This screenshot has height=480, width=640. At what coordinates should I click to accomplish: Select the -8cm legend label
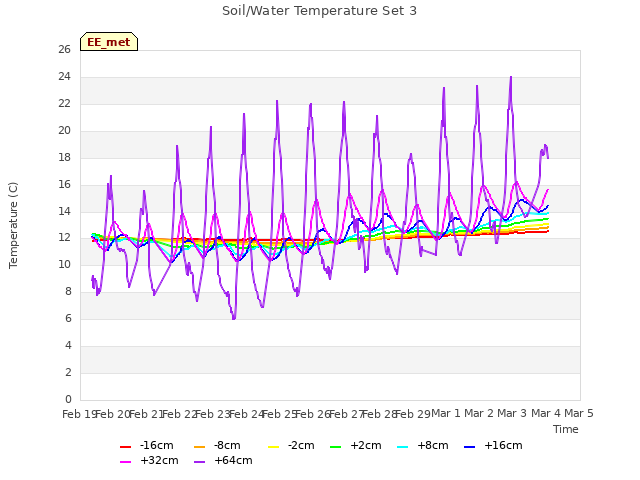coord(227,445)
